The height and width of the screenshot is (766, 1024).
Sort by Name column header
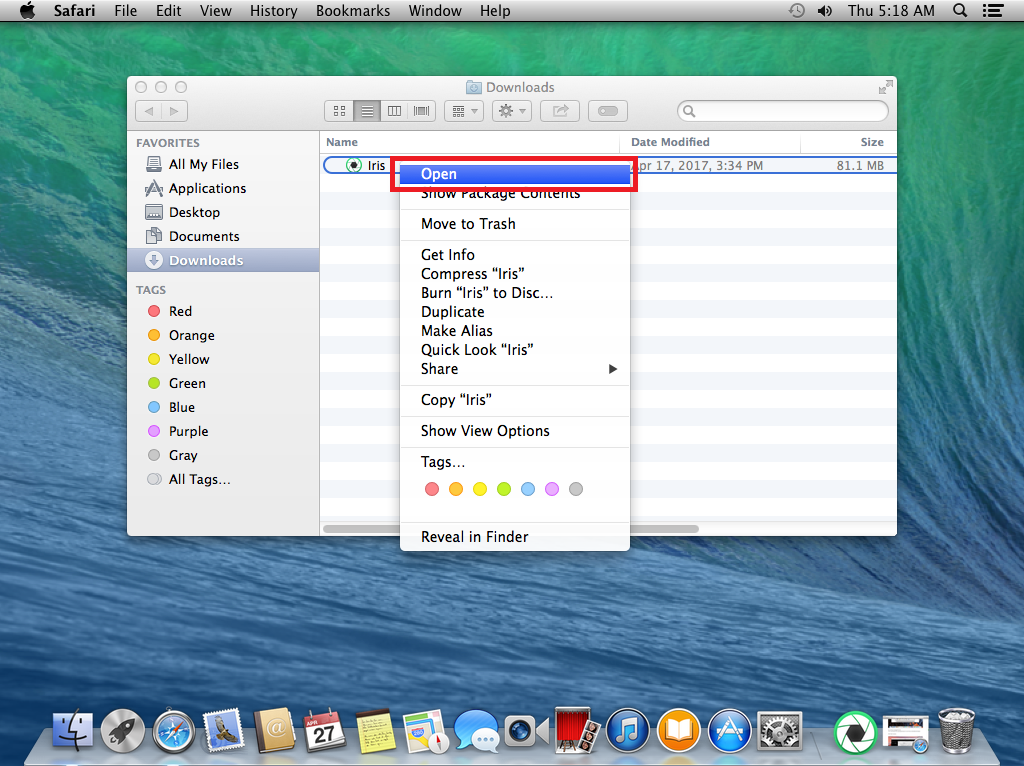pyautogui.click(x=470, y=142)
